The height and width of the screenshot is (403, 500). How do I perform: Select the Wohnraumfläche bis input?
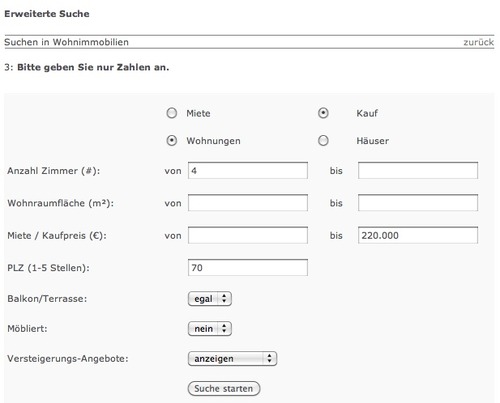(x=418, y=203)
